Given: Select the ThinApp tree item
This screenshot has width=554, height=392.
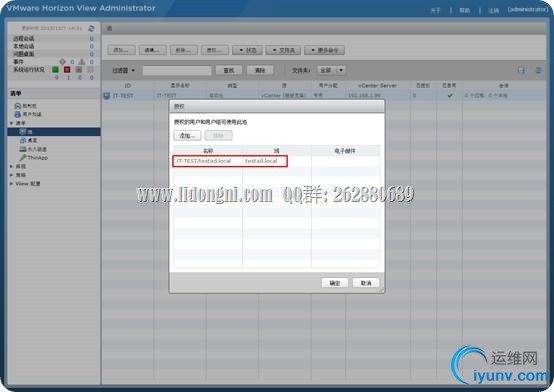Looking at the screenshot, I should point(37,158).
